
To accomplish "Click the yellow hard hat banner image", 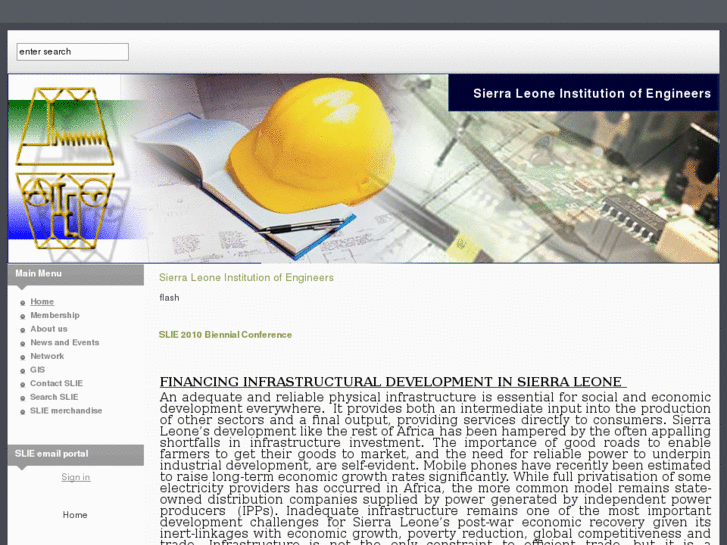I will (311, 145).
